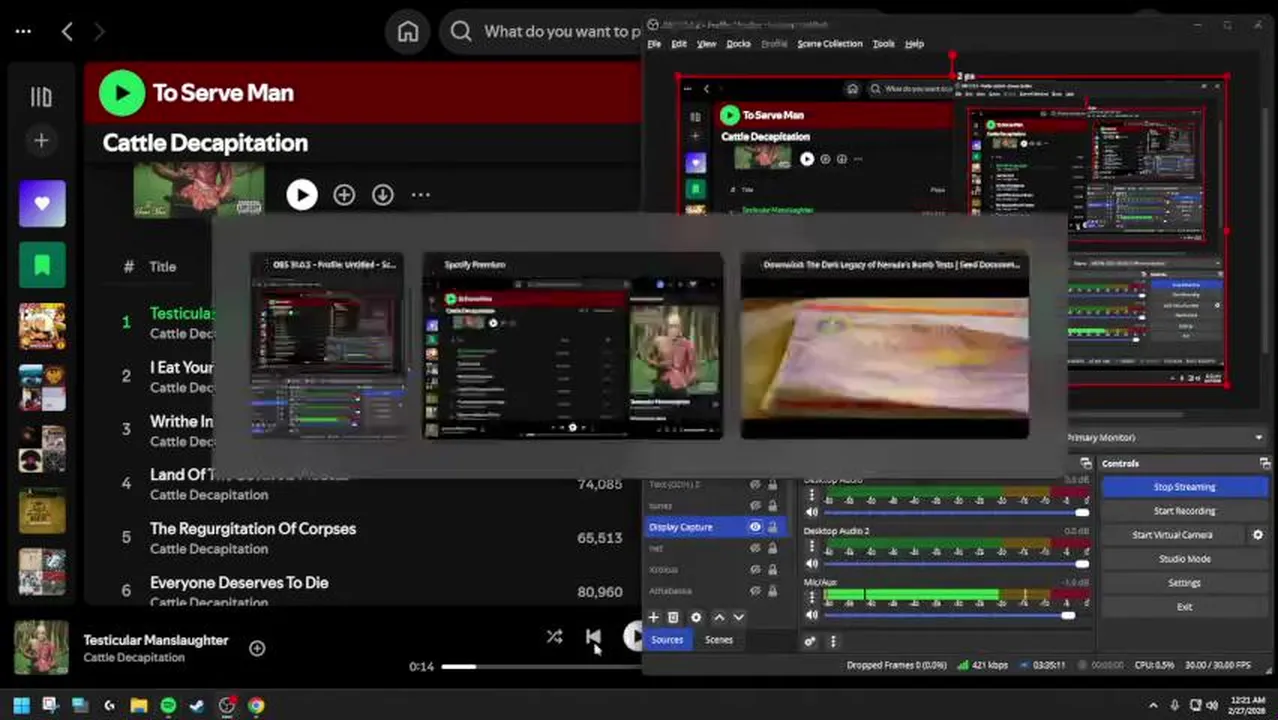Screen dimensions: 1278x720
Task: Toggle visibility of the Athabasca source
Action: click(755, 591)
